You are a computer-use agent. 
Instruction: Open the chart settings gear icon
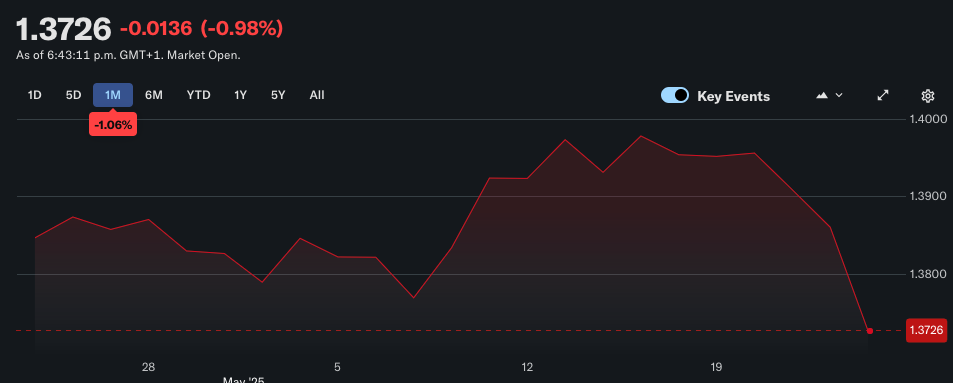pyautogui.click(x=927, y=95)
